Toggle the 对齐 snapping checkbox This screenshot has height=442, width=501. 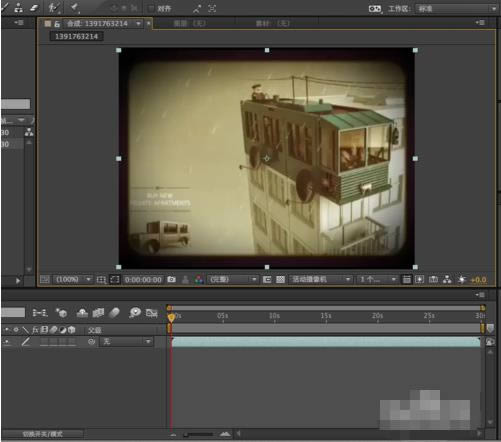(x=151, y=9)
